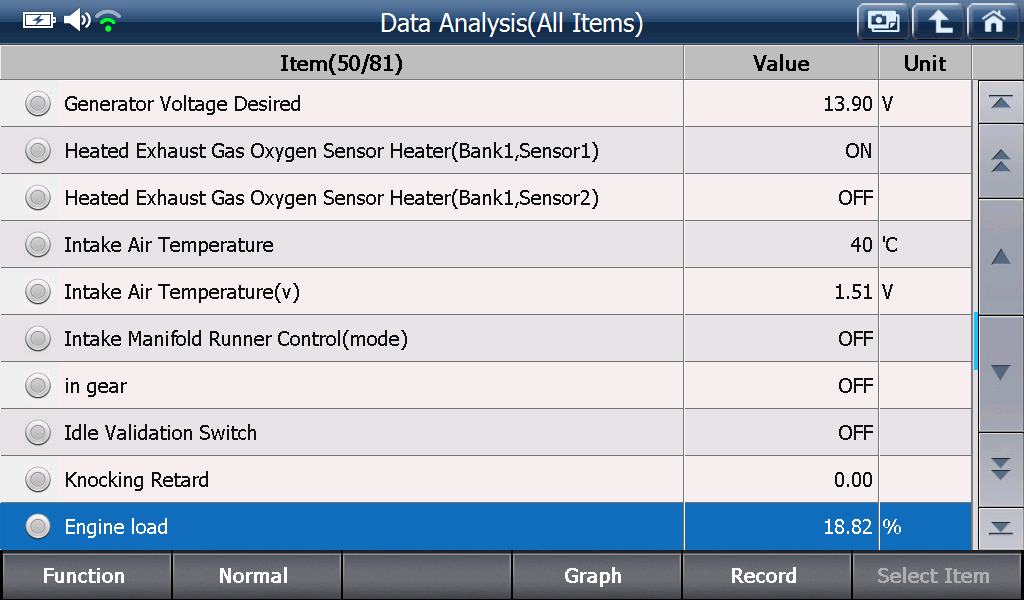Go back using the return arrow icon

coord(938,22)
